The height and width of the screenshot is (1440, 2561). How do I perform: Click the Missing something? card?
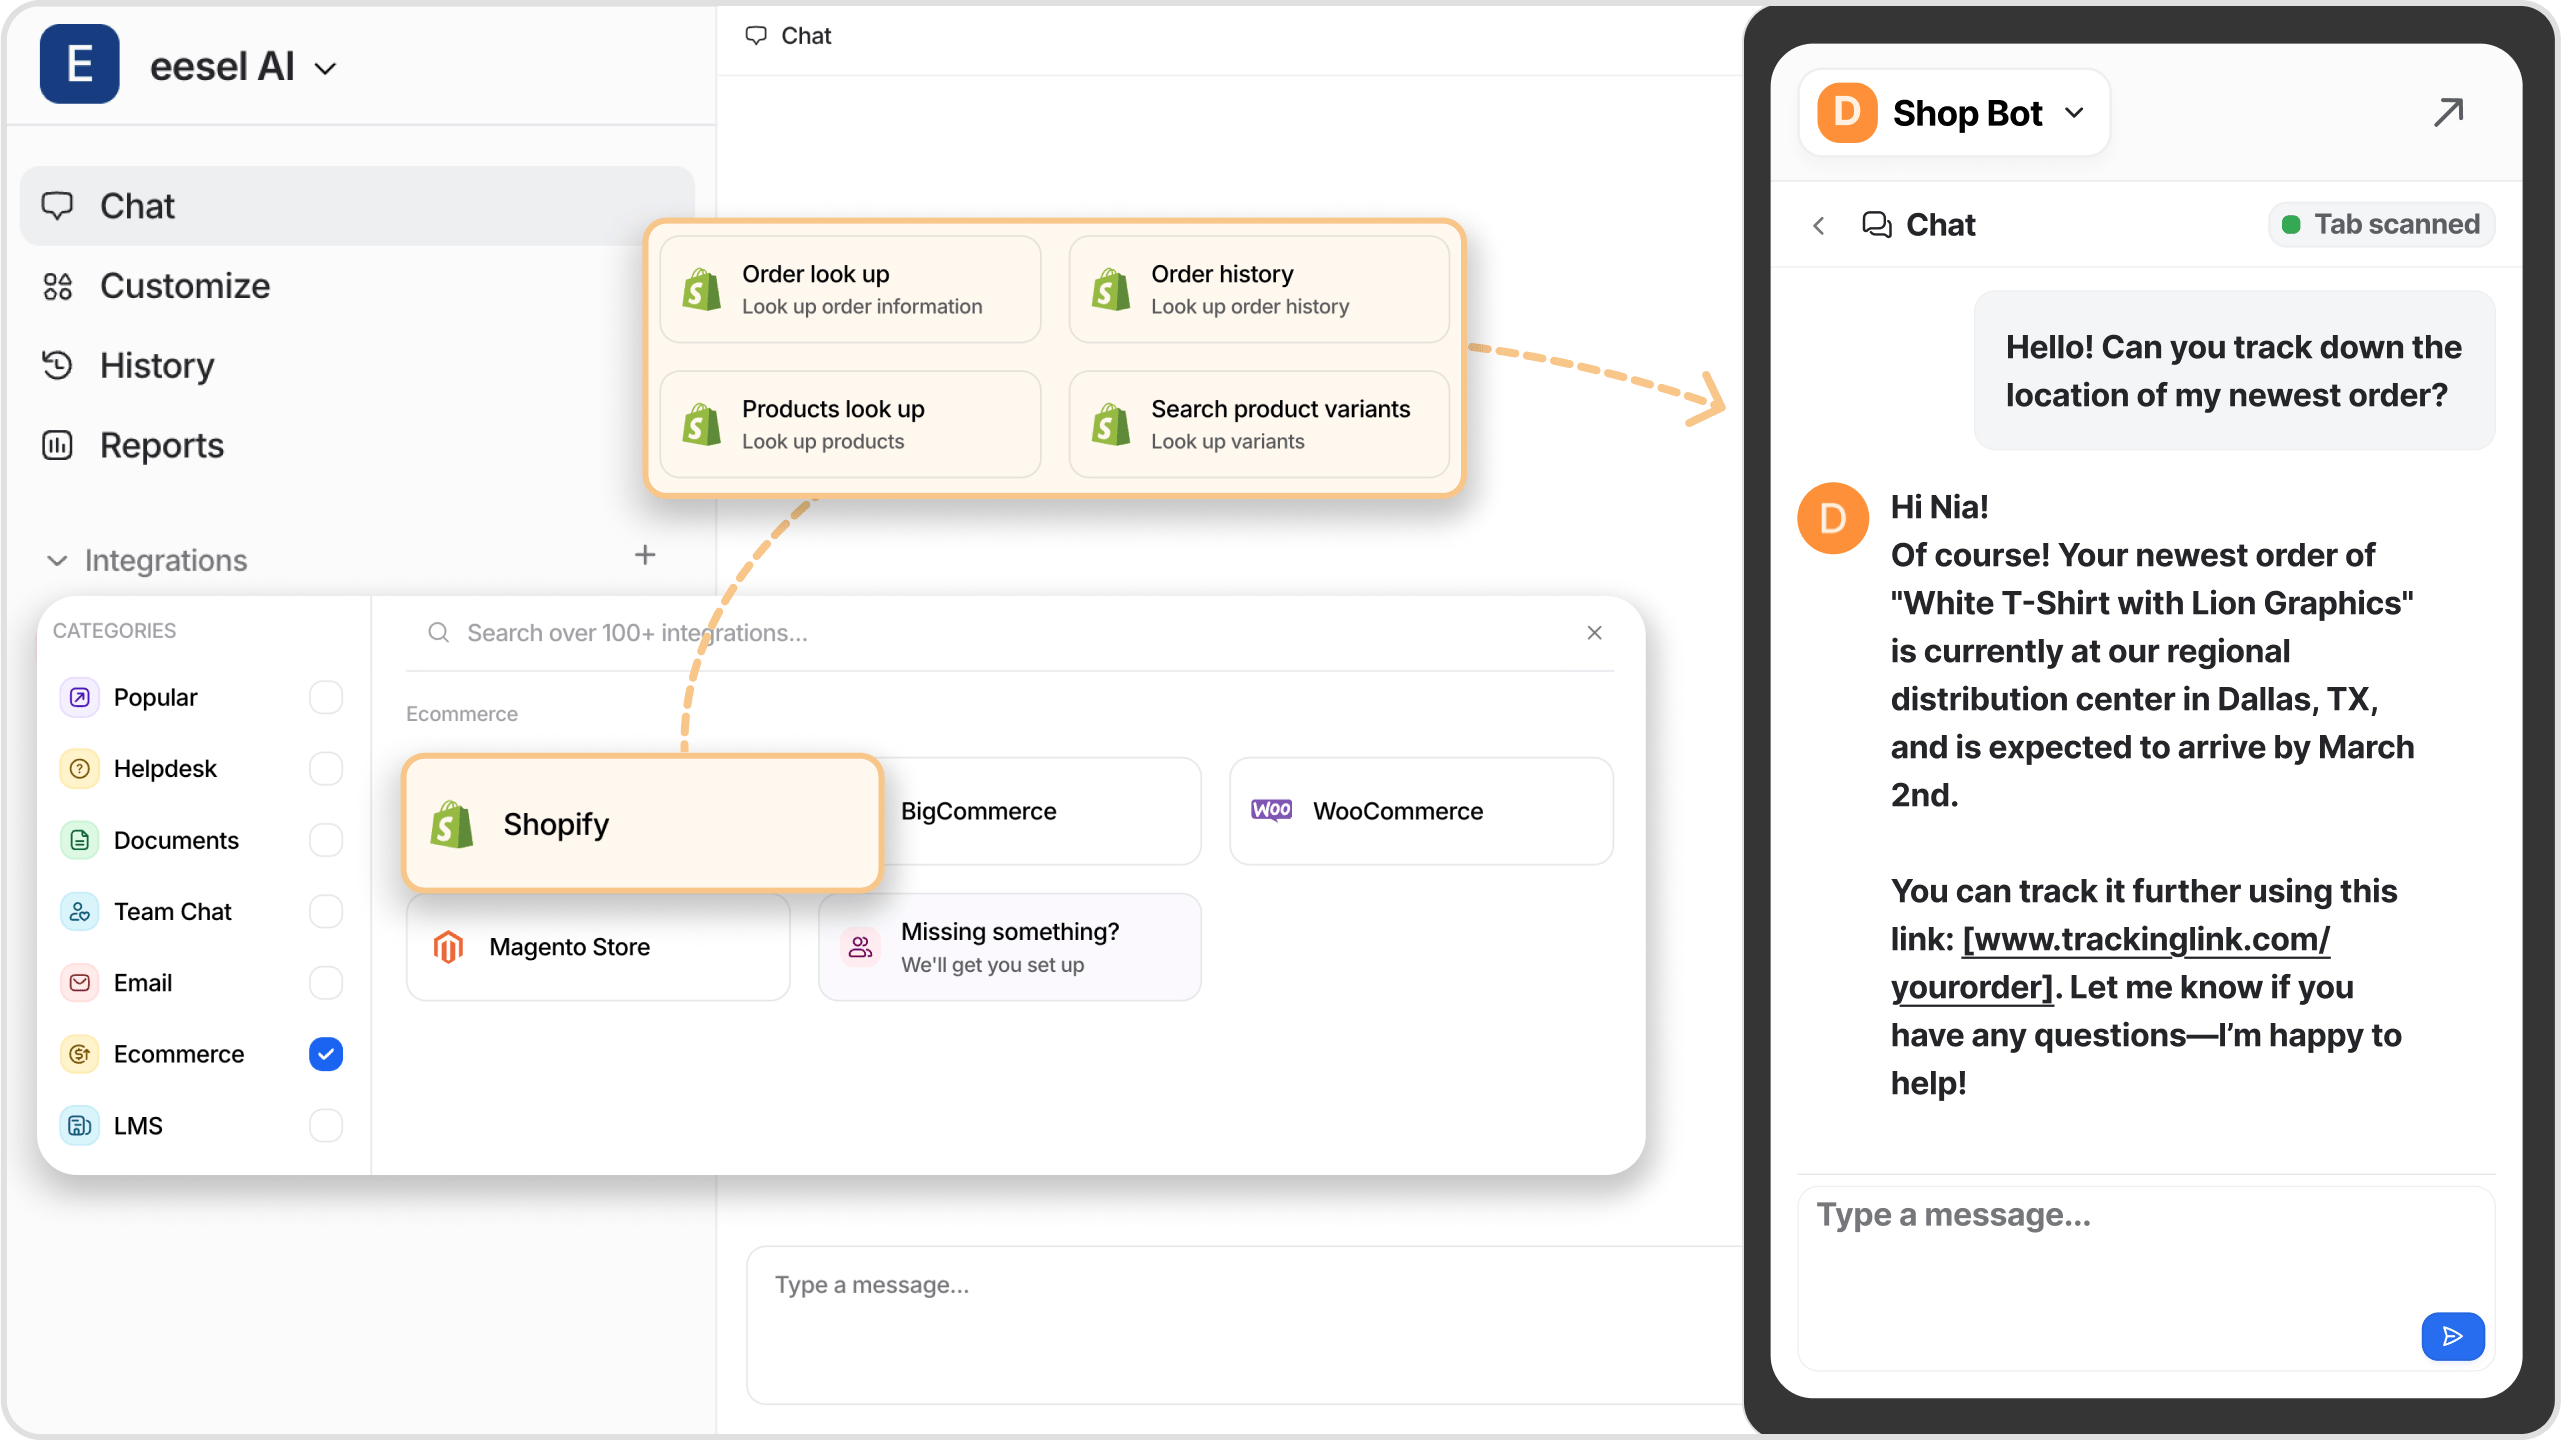[1010, 947]
